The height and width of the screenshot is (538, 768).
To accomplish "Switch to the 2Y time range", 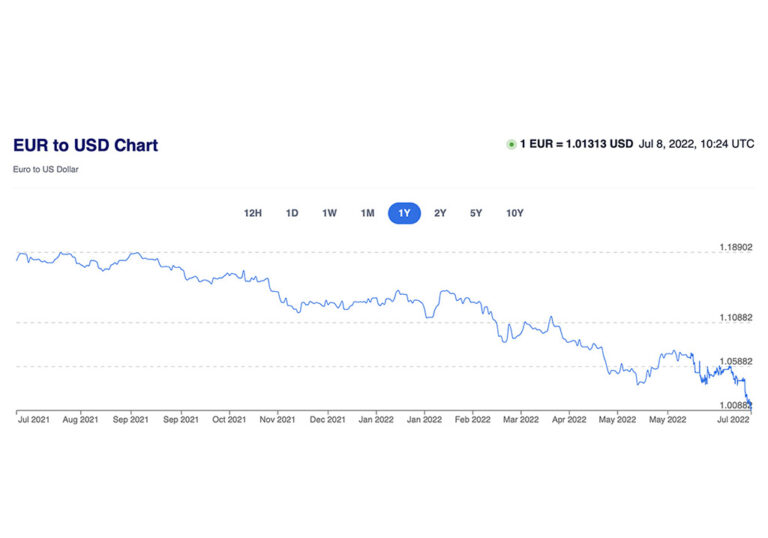I will click(440, 213).
